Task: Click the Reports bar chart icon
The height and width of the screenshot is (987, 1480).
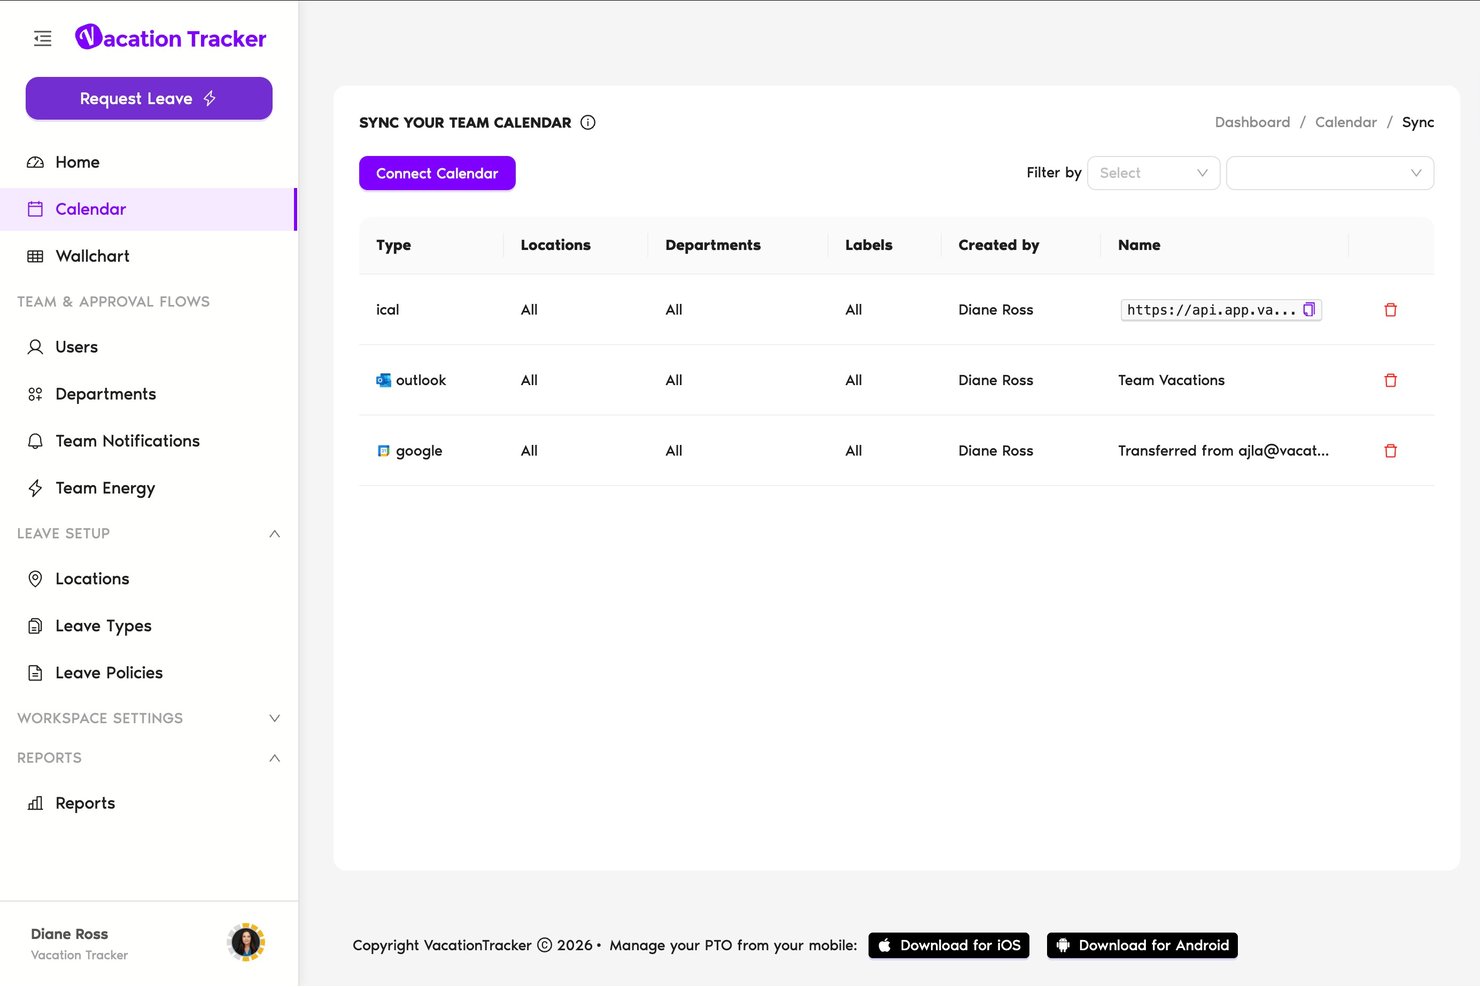Action: (35, 803)
